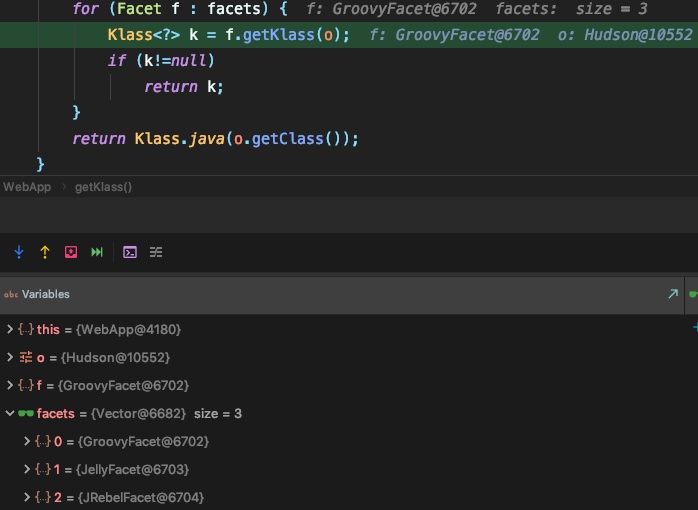Click the blue Step Into arrow icon

coord(19,252)
